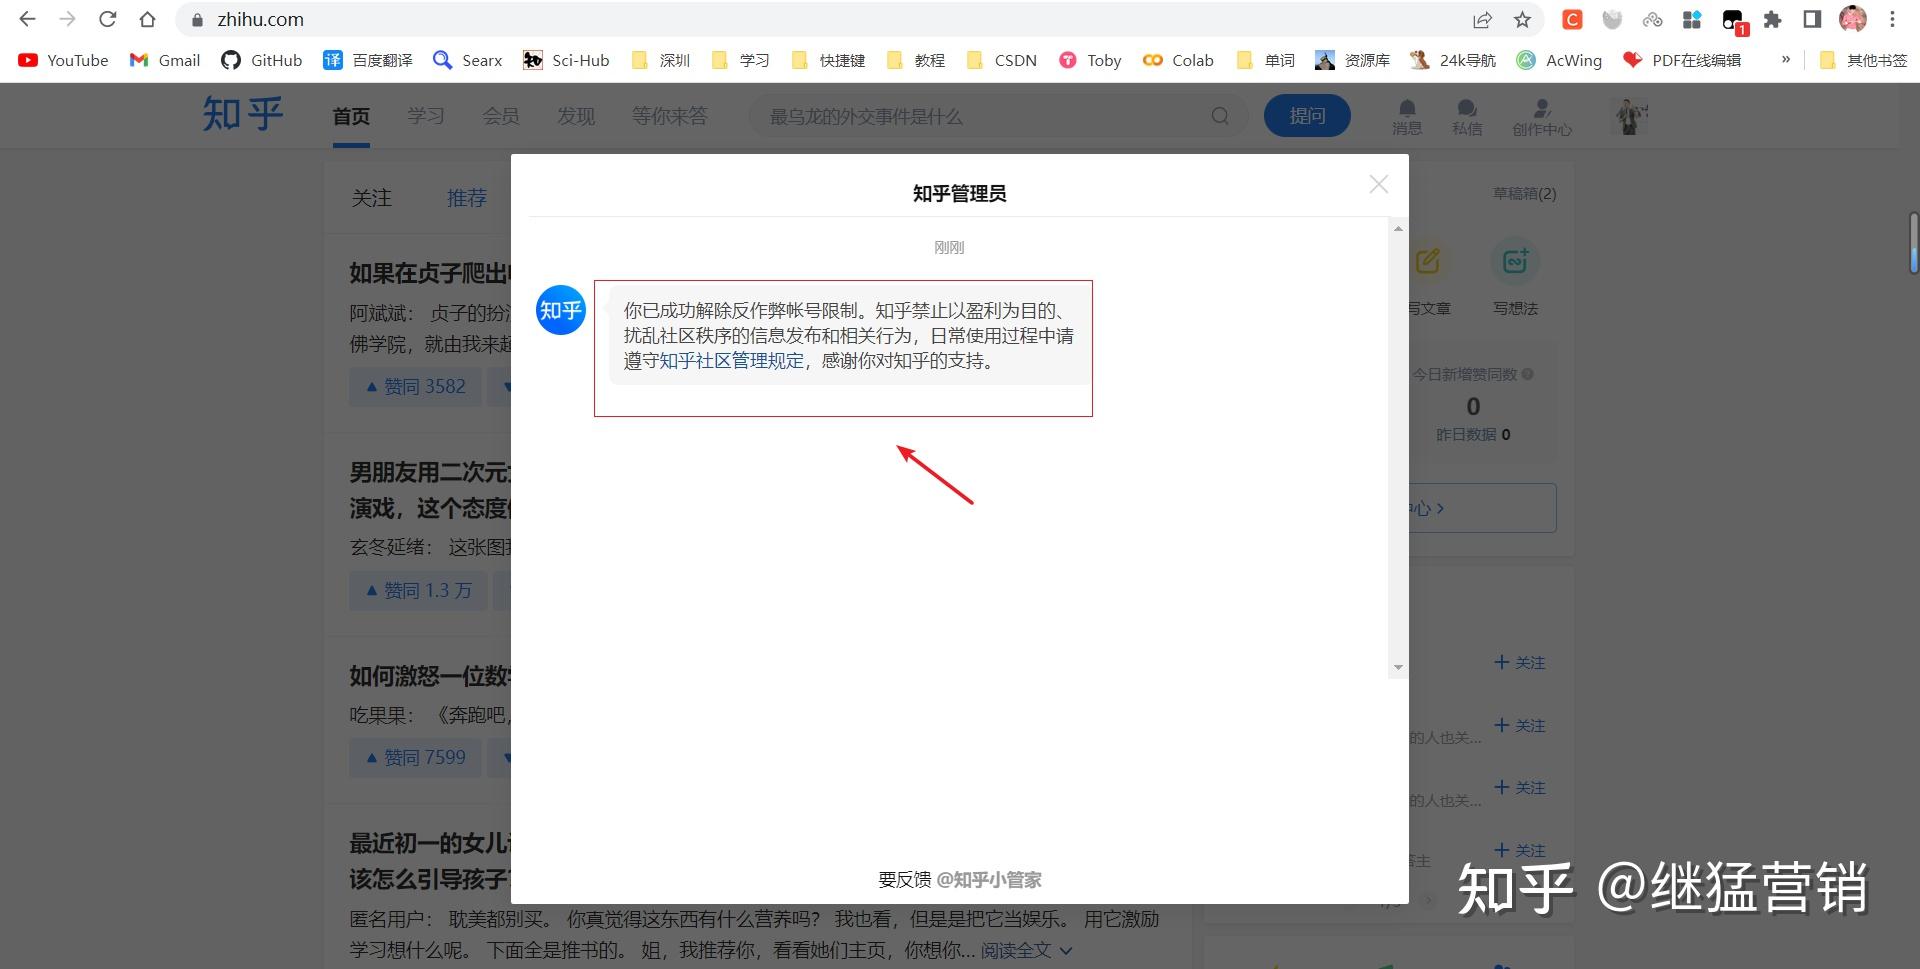Select the 发现 navigation tab
This screenshot has height=969, width=1920.
(x=576, y=116)
